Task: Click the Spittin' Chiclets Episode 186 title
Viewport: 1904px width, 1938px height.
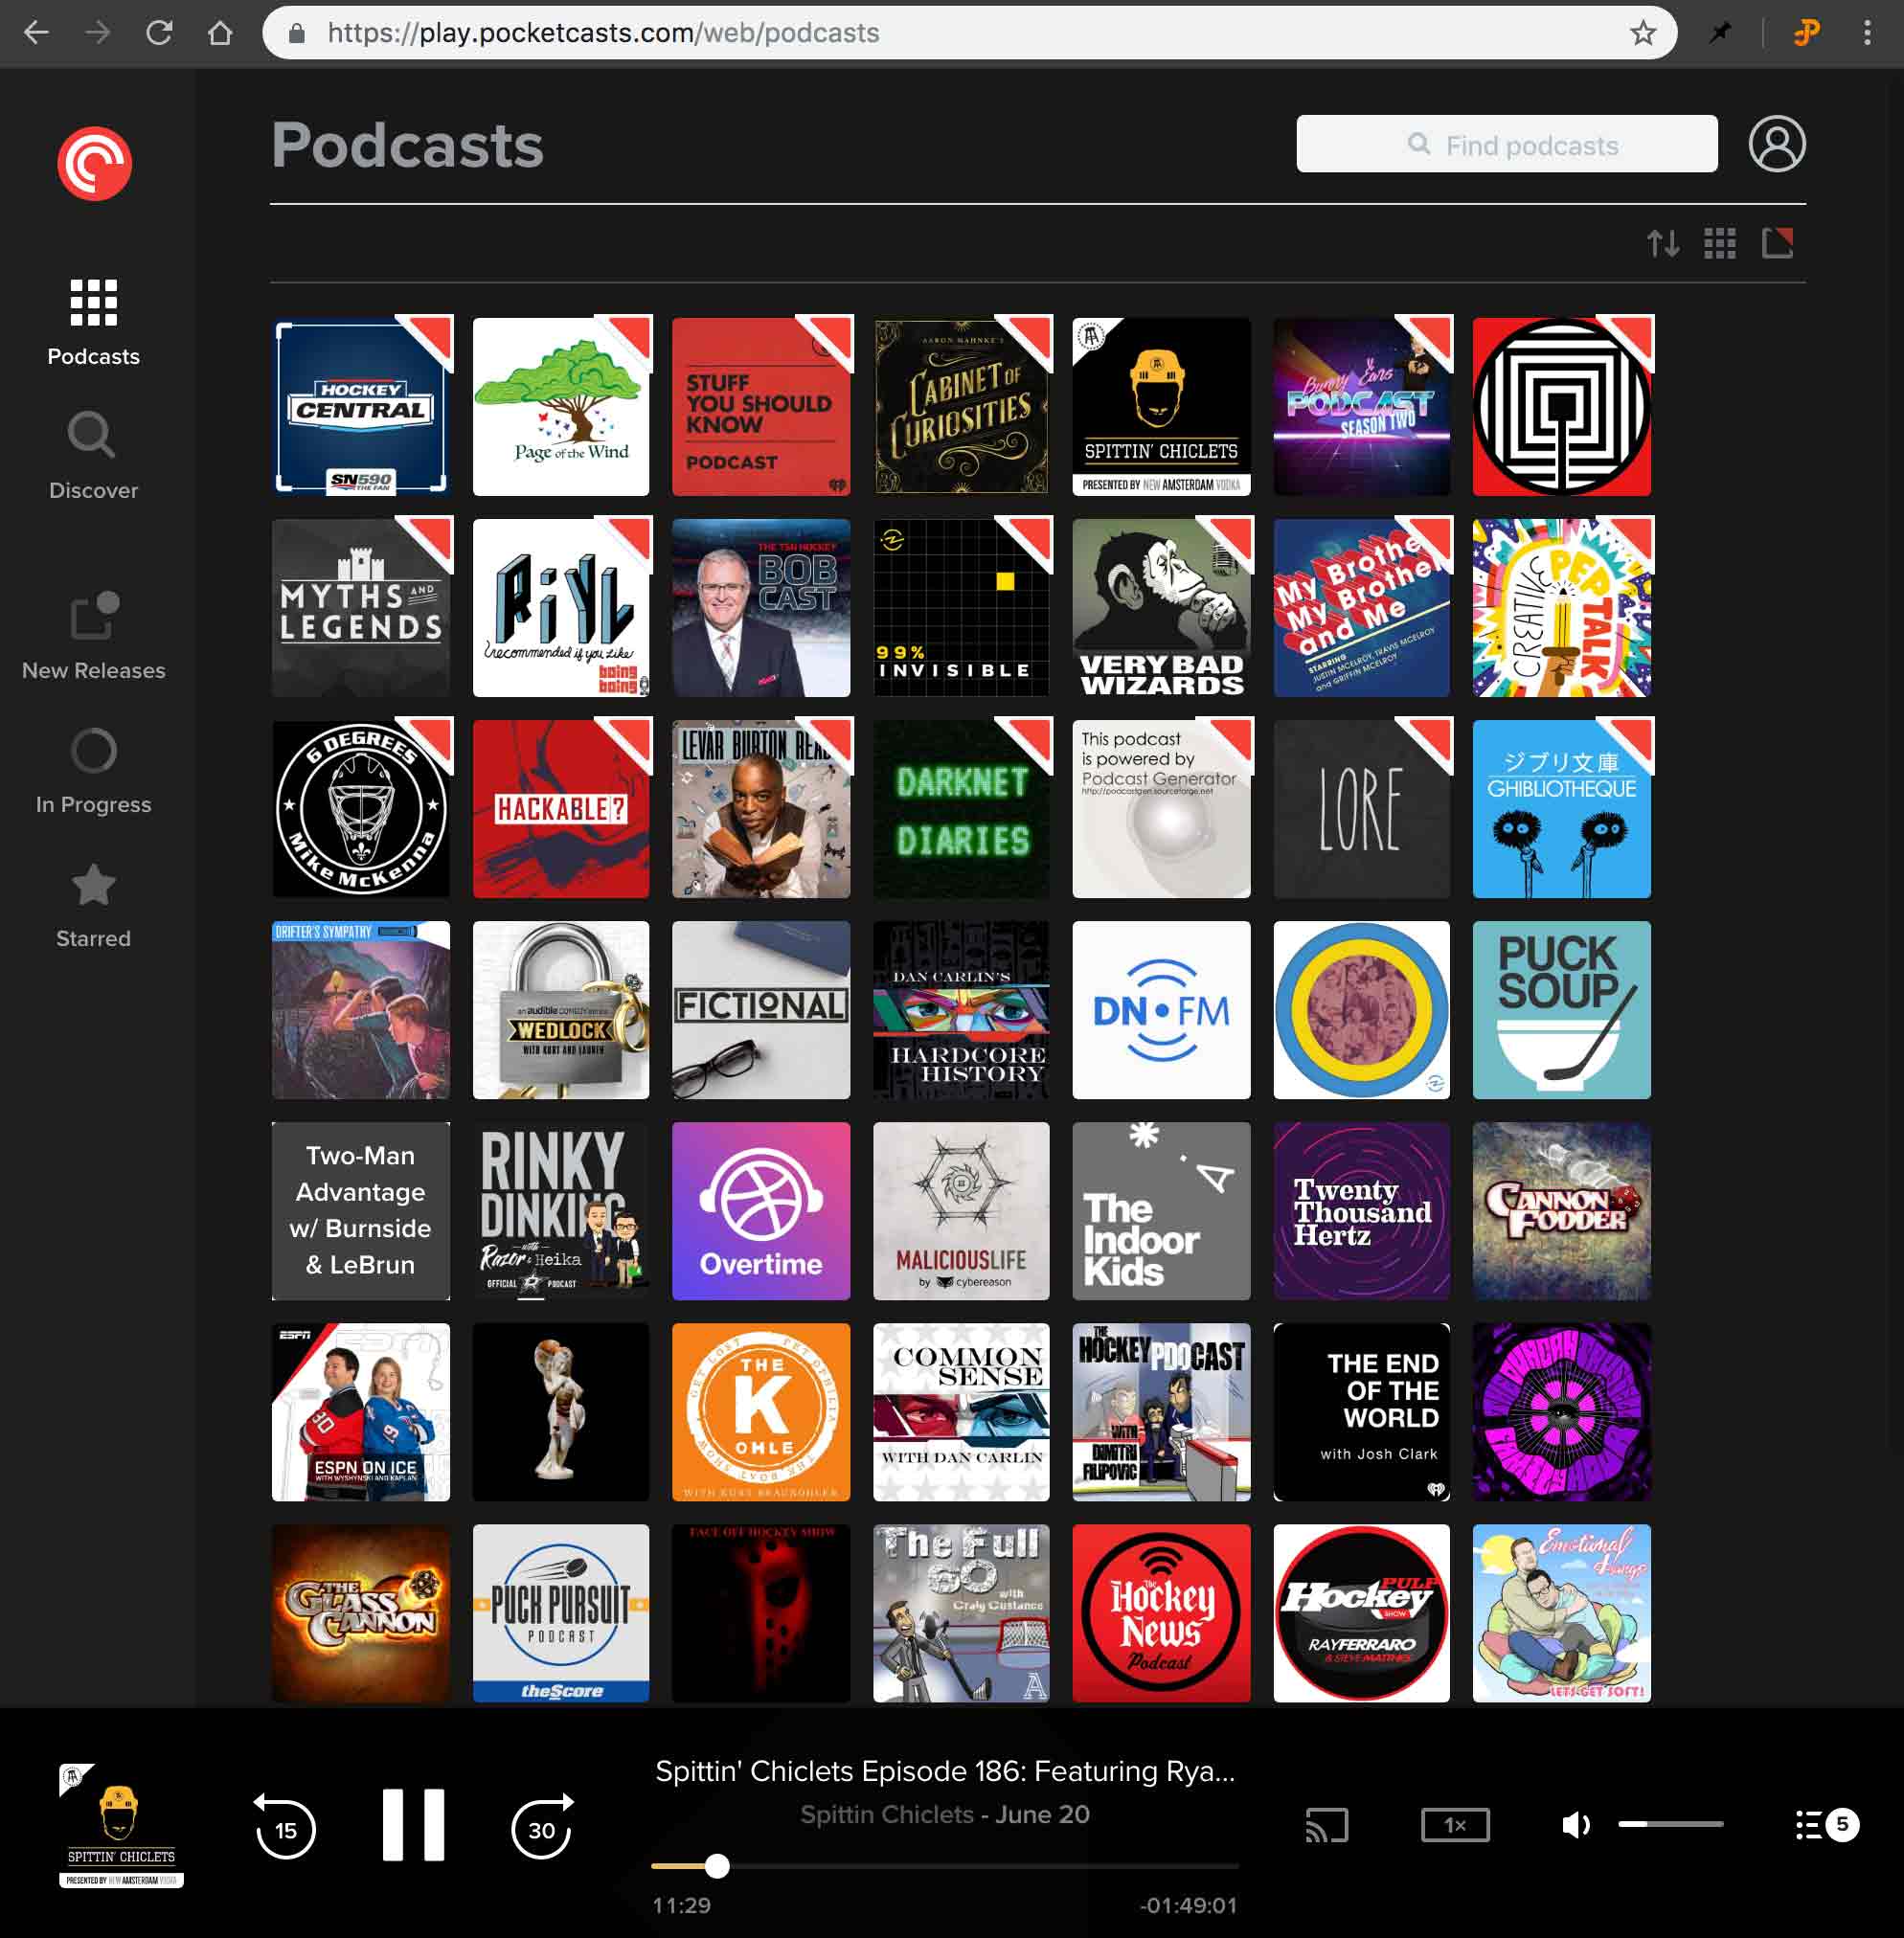Action: point(945,1771)
